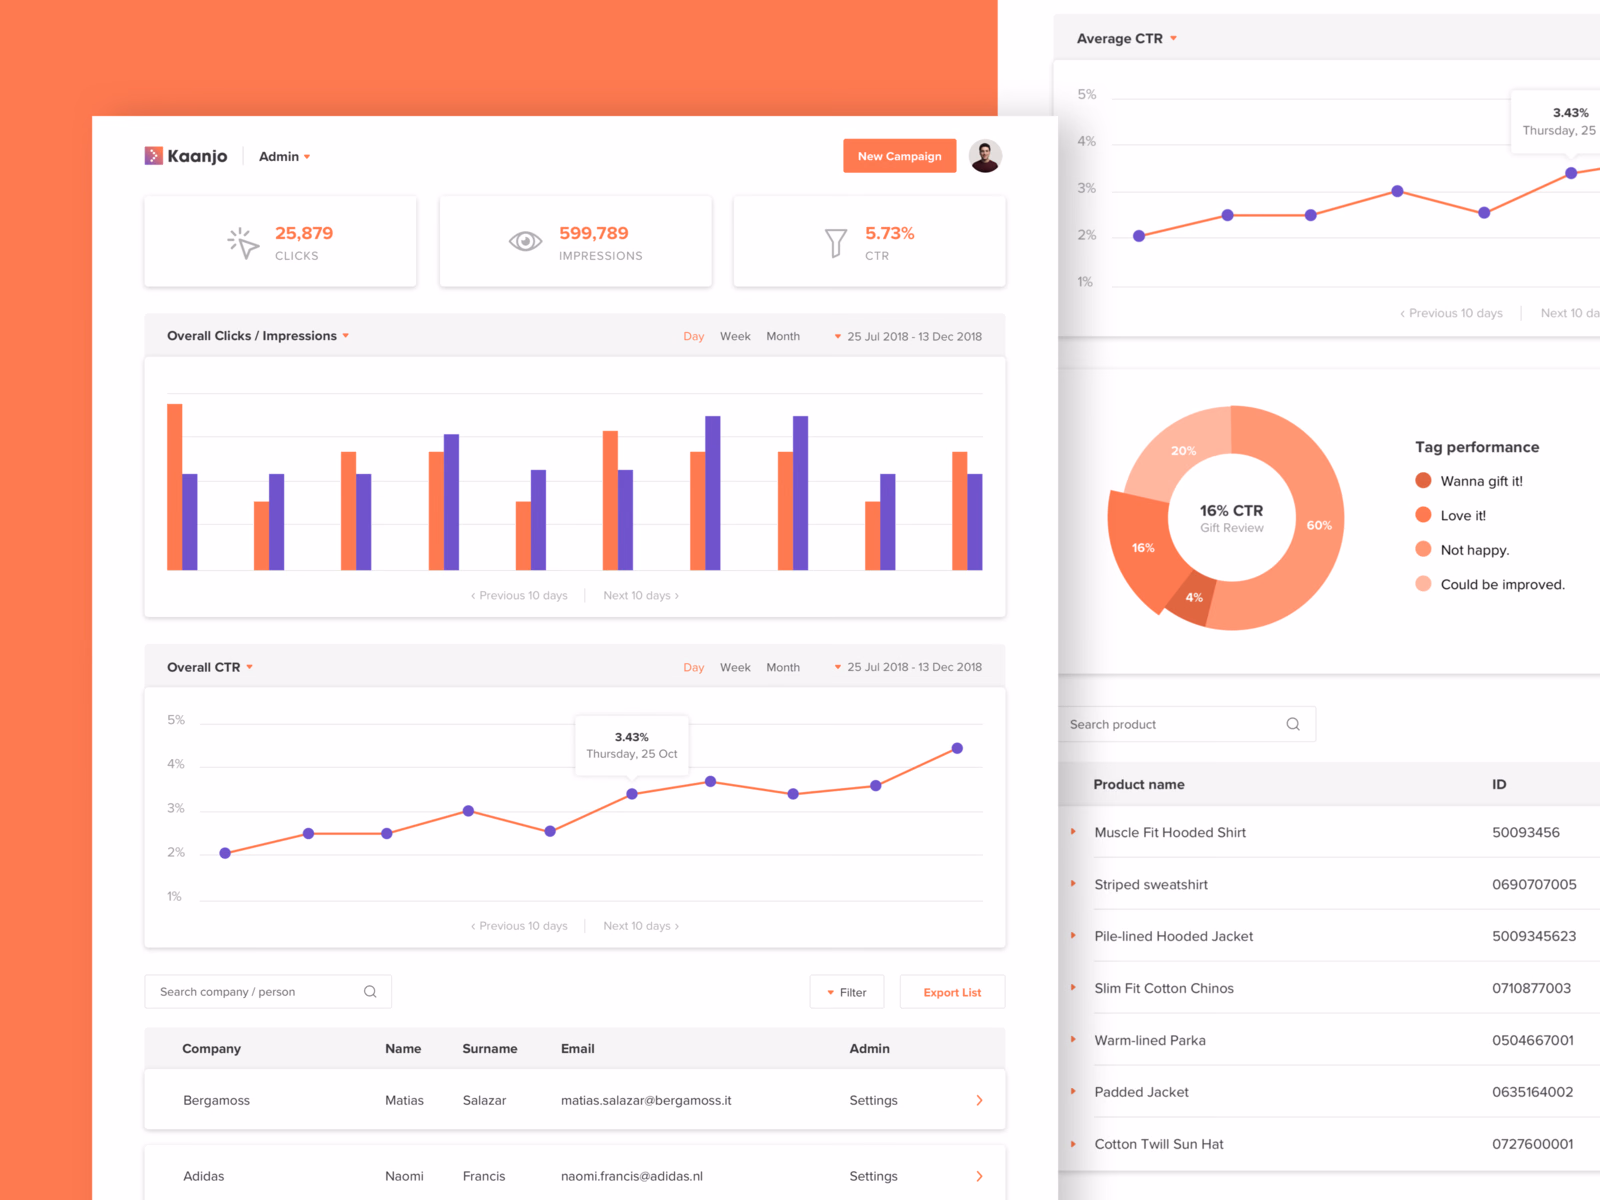Image resolution: width=1600 pixels, height=1200 pixels.
Task: Click the Kaanjo logo icon
Action: (153, 156)
